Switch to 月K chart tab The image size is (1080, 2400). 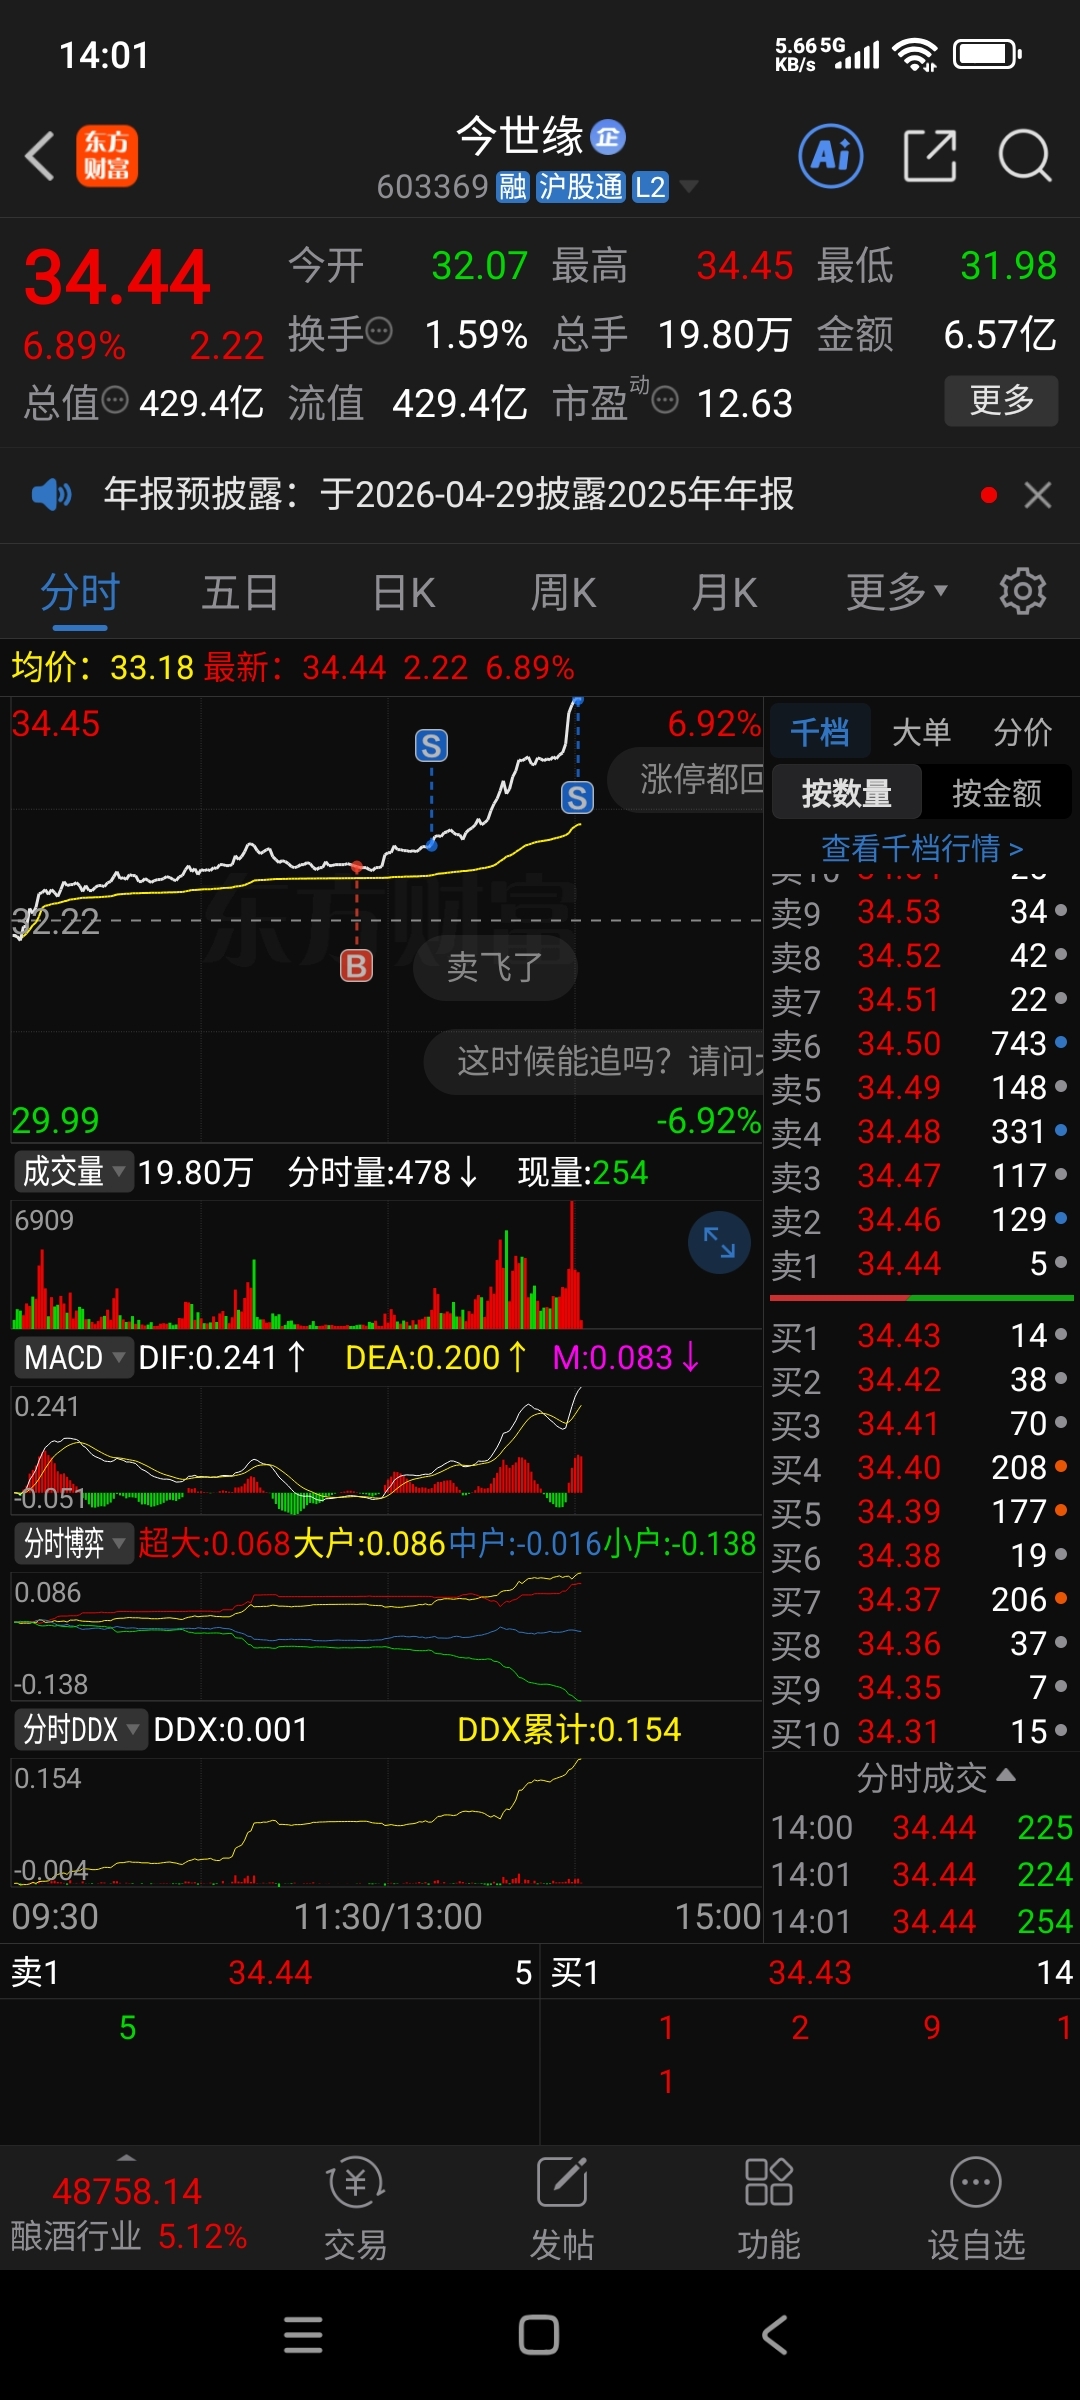[724, 592]
